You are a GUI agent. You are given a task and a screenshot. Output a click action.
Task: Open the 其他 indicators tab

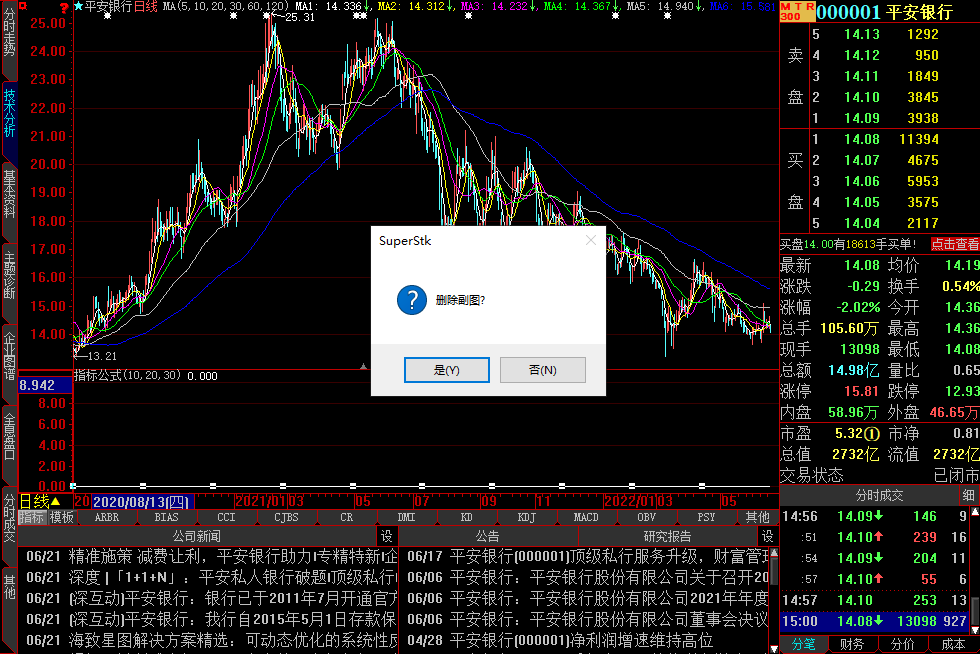click(x=758, y=518)
